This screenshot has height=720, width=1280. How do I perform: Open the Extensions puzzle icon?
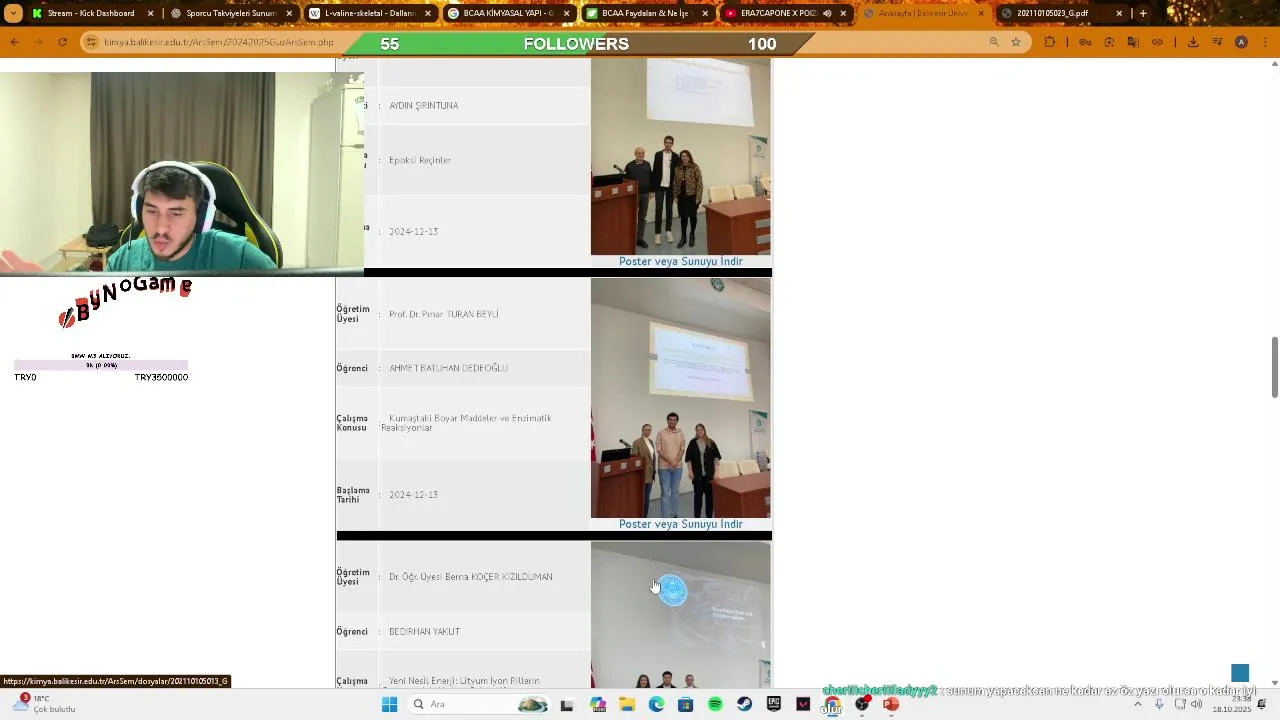[x=1049, y=42]
